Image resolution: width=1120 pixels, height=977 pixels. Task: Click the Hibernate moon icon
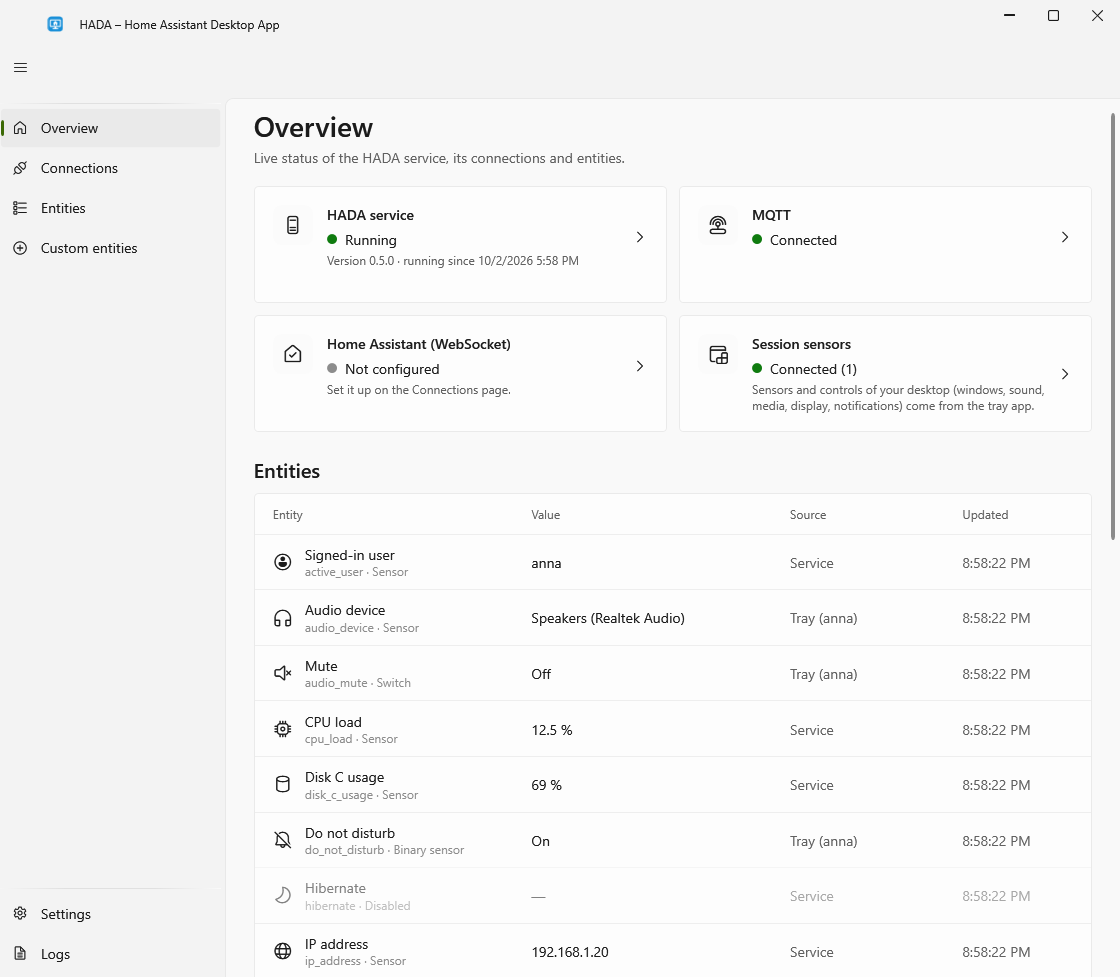point(283,896)
